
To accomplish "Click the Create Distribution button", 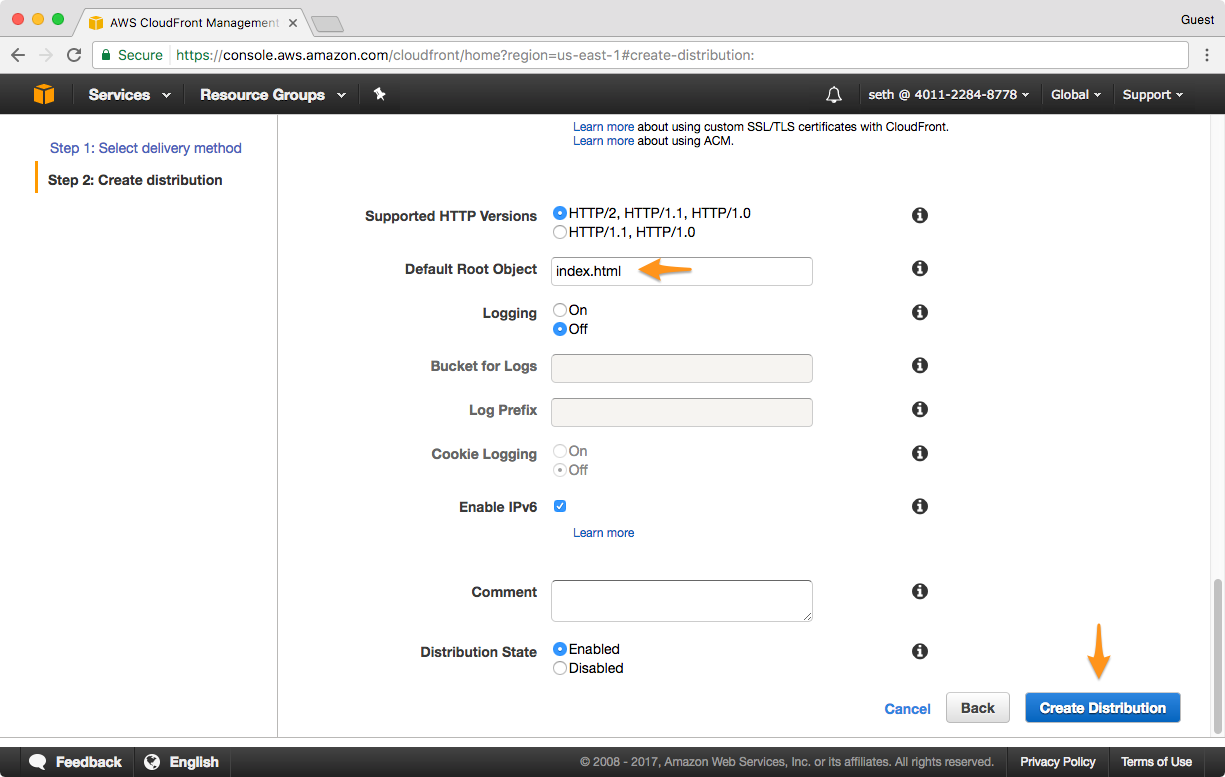I will [1102, 708].
